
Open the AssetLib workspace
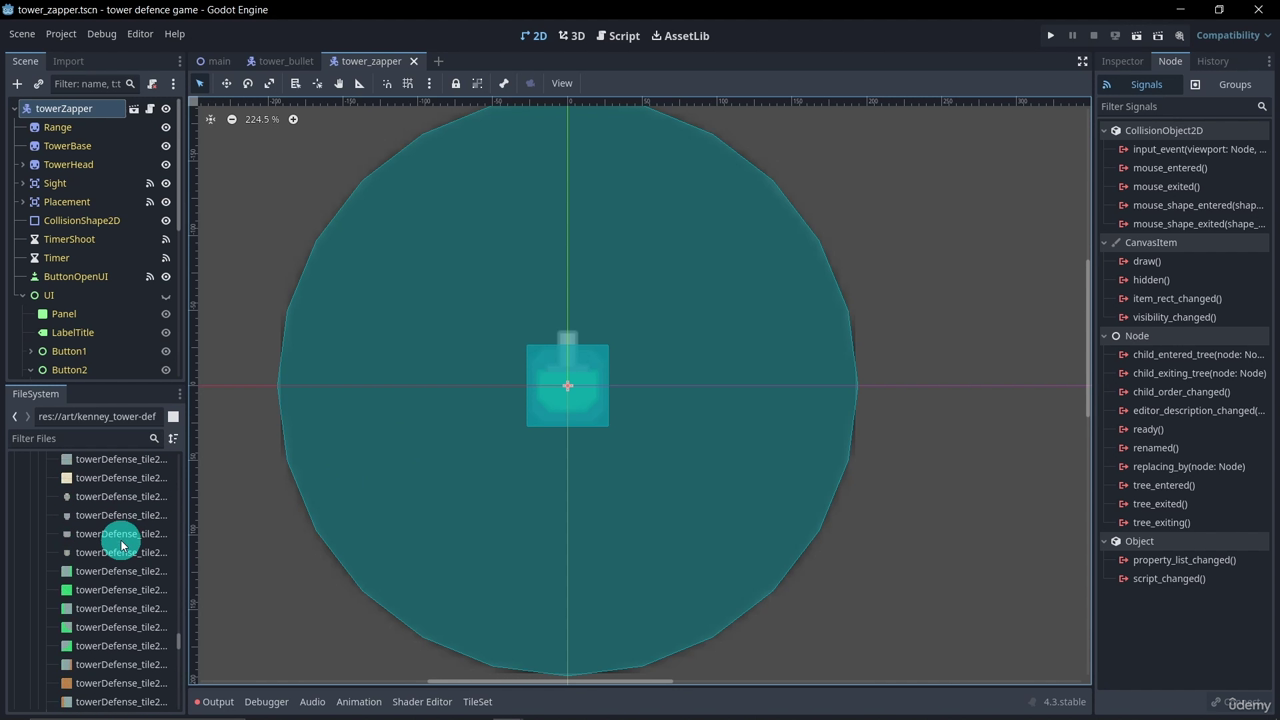click(680, 36)
